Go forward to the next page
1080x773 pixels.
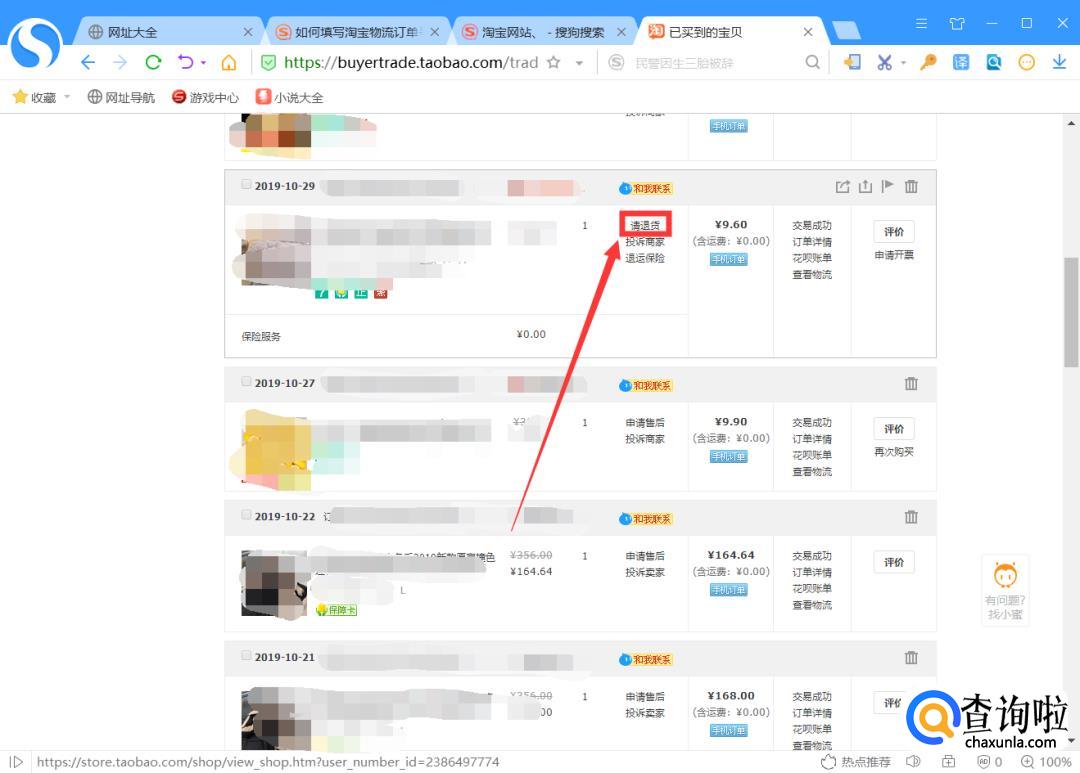click(120, 63)
